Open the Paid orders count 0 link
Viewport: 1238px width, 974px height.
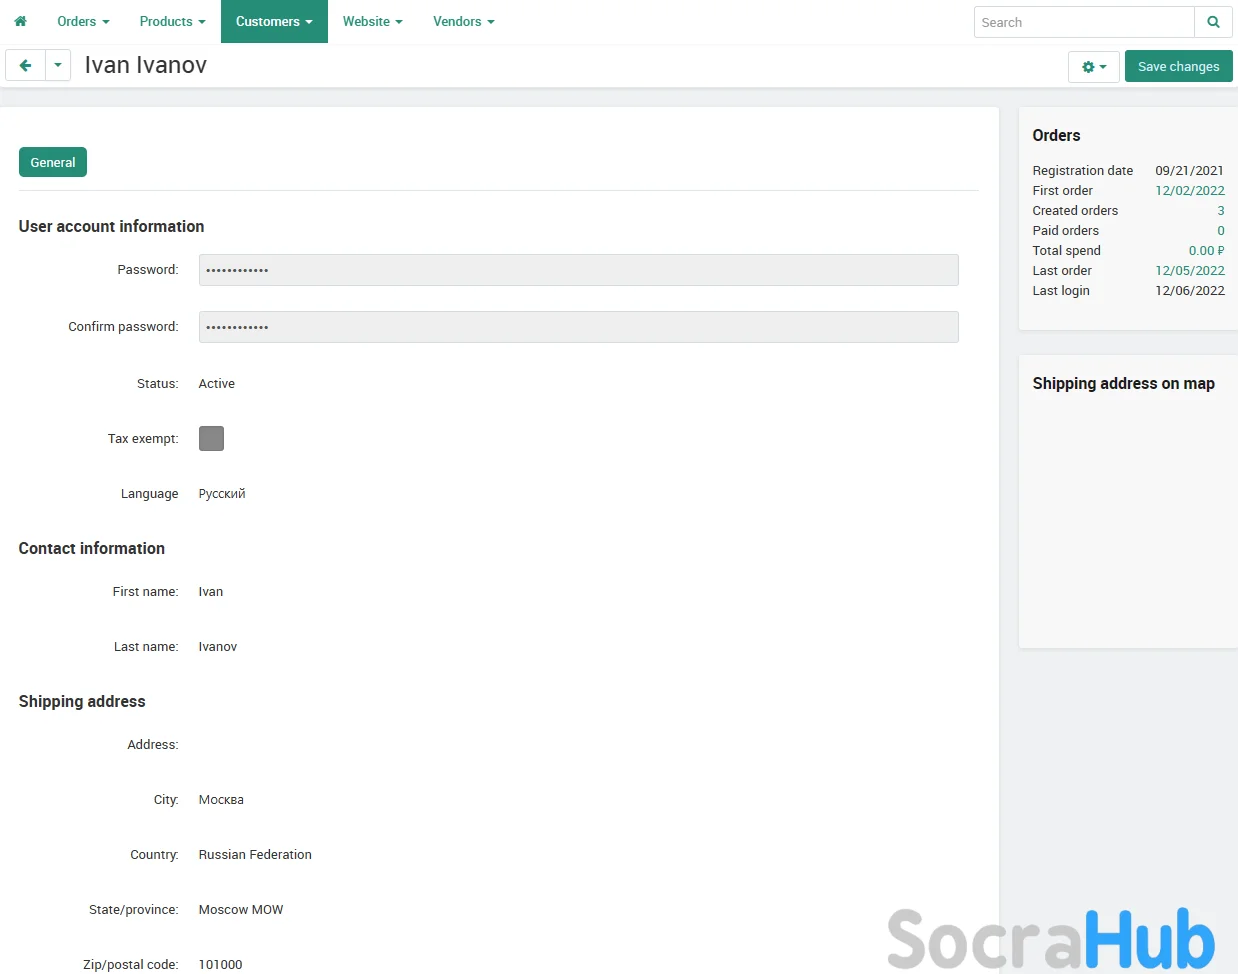1220,230
